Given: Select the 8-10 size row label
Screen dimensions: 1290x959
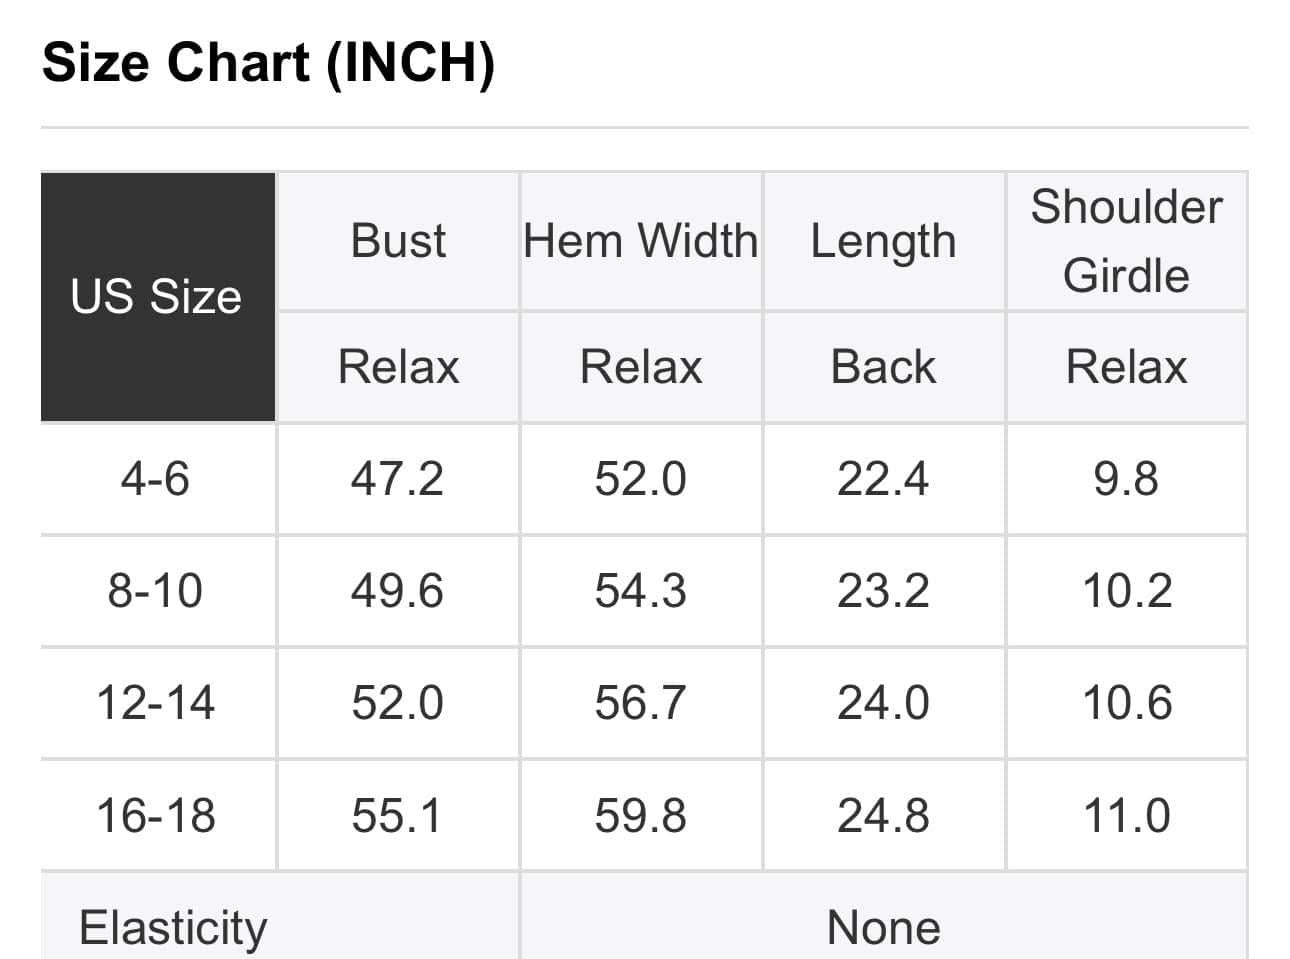Looking at the screenshot, I should pos(155,590).
